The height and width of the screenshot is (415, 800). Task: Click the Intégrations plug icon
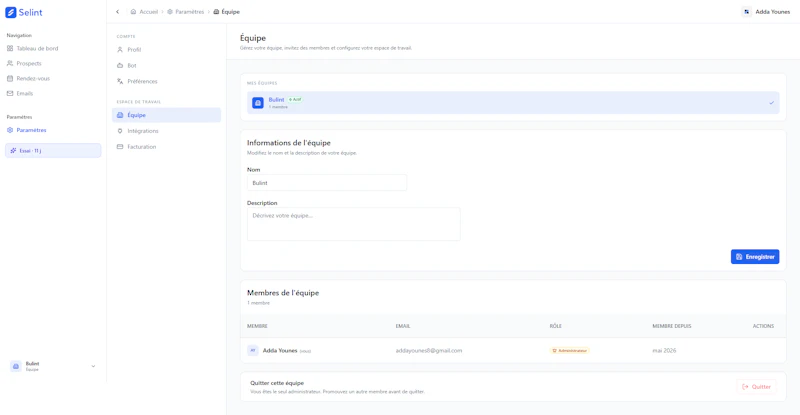pos(120,131)
